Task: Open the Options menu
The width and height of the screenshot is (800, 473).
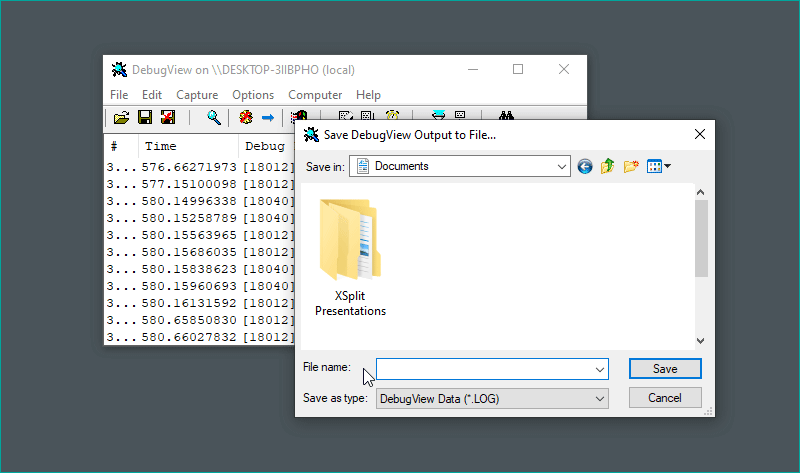Action: [x=253, y=95]
